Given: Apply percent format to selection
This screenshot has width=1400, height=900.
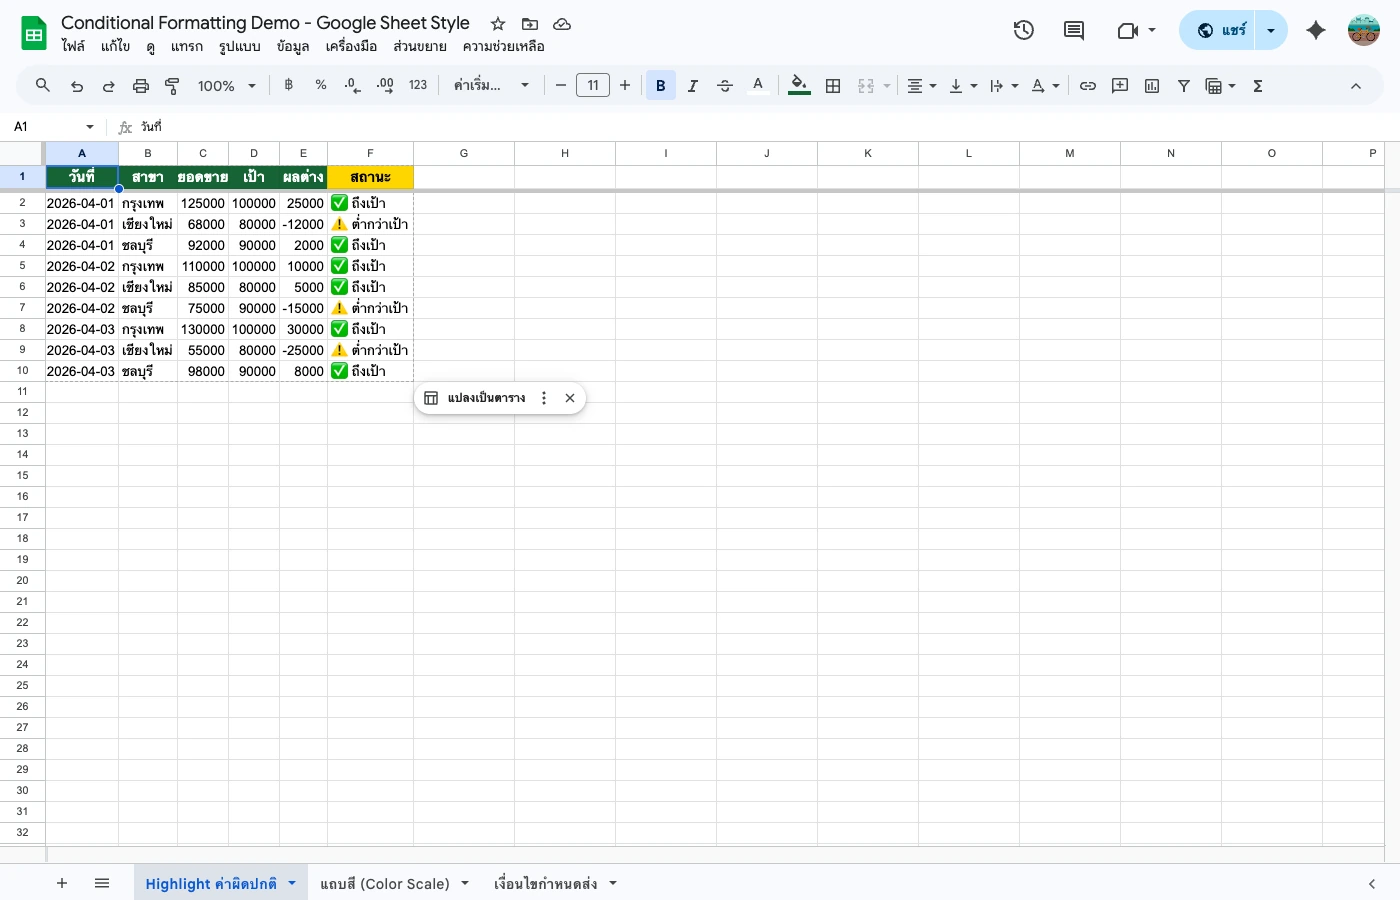Looking at the screenshot, I should (320, 85).
